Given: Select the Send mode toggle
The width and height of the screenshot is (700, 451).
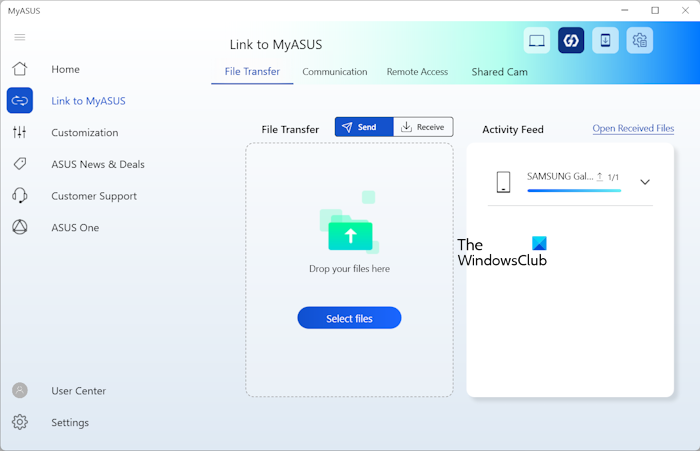Looking at the screenshot, I should tap(364, 127).
